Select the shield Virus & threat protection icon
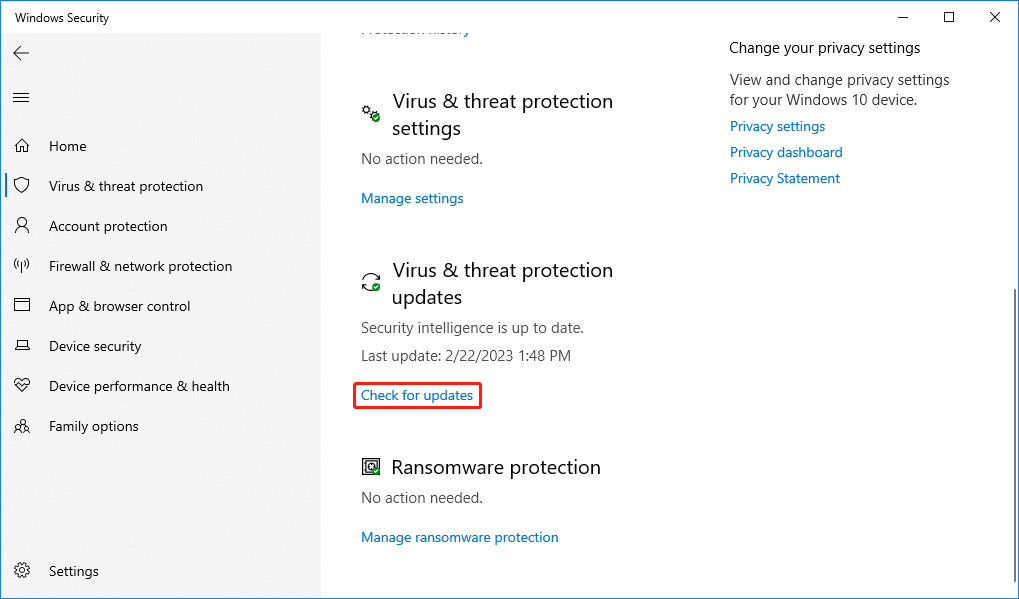Image resolution: width=1019 pixels, height=599 pixels. (22, 186)
